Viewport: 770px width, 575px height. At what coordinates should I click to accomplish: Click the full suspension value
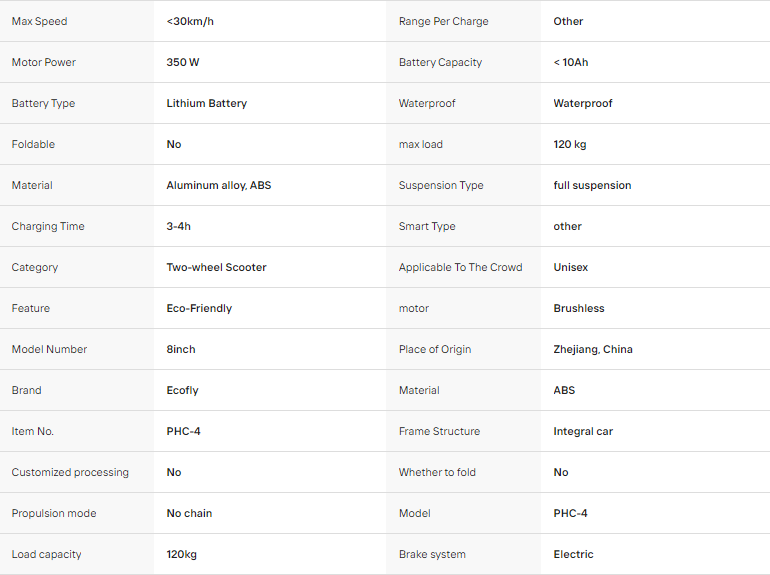click(x=592, y=185)
